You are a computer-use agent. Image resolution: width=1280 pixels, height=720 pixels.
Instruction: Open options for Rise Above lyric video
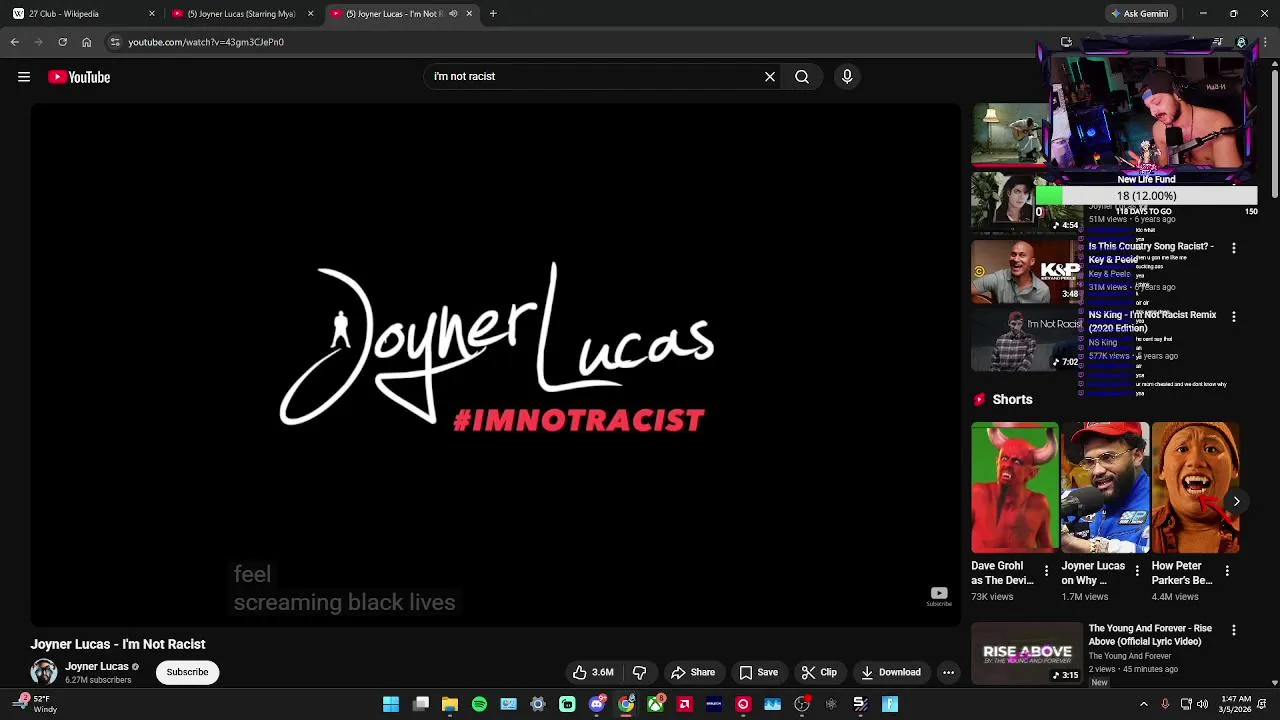click(x=1233, y=631)
